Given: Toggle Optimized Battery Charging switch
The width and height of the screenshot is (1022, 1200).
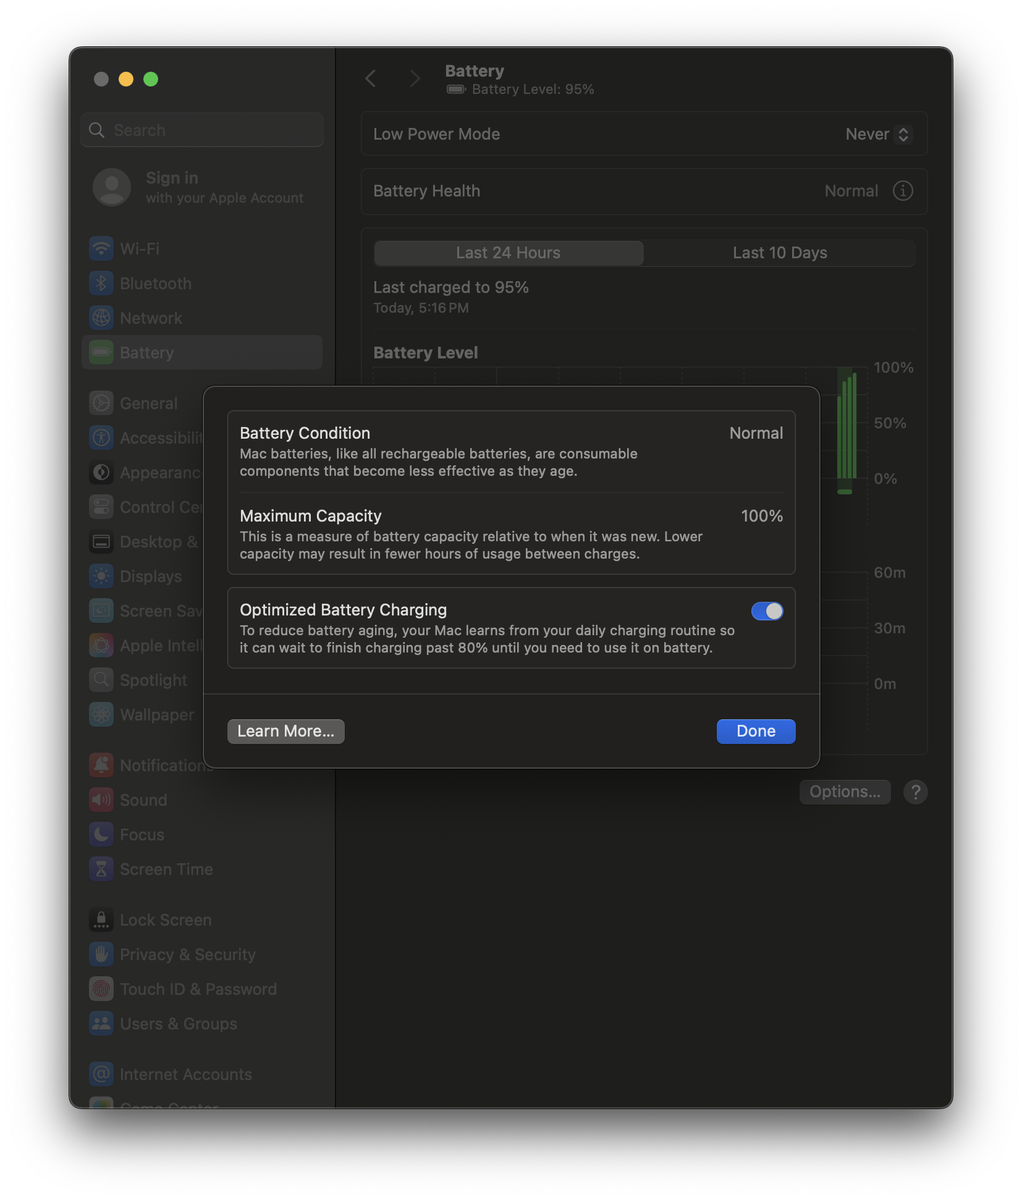Looking at the screenshot, I should click(x=767, y=611).
